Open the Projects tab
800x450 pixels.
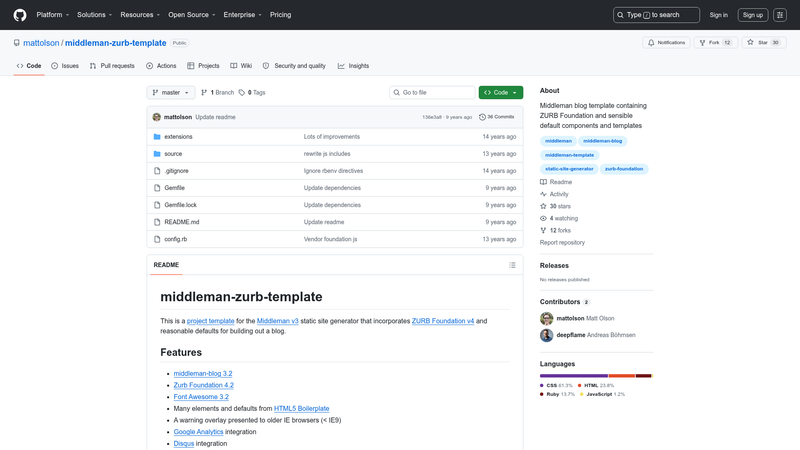pos(203,66)
